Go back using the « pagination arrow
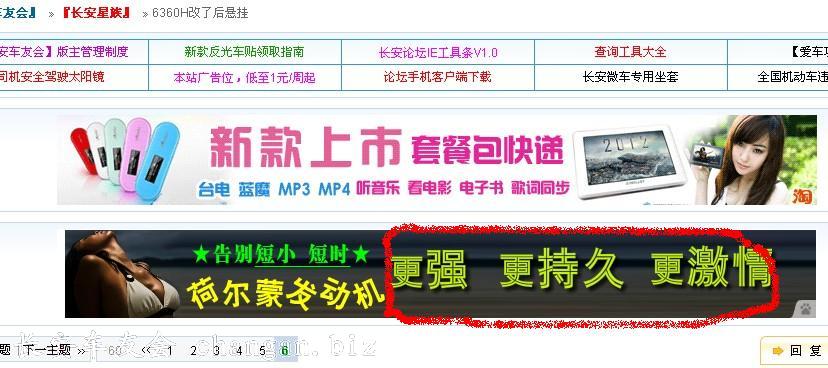 pyautogui.click(x=146, y=350)
